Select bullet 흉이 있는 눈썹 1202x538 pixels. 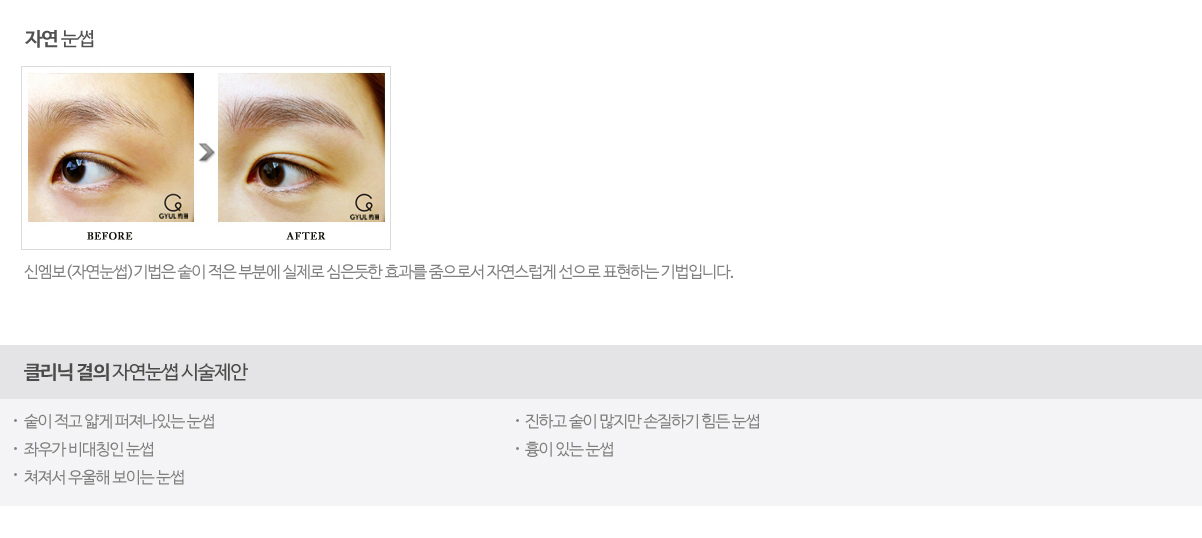(569, 449)
